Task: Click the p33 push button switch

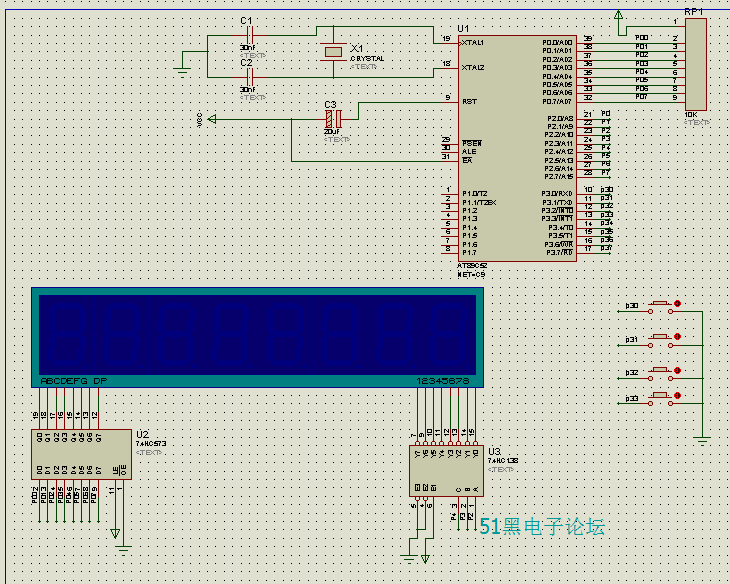Action: tap(660, 400)
